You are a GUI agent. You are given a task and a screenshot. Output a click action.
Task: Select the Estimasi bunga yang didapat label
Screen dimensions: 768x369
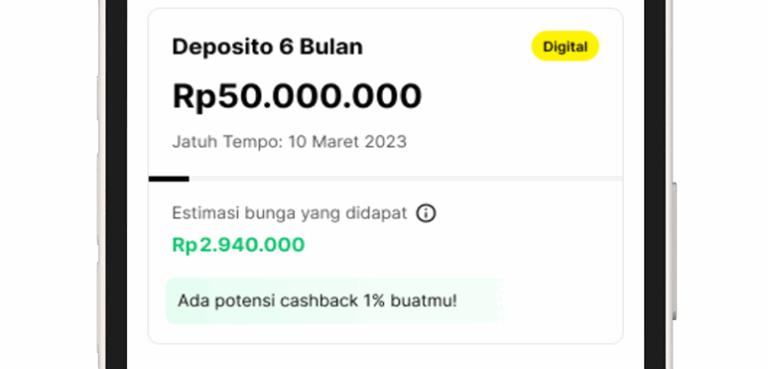(289, 214)
